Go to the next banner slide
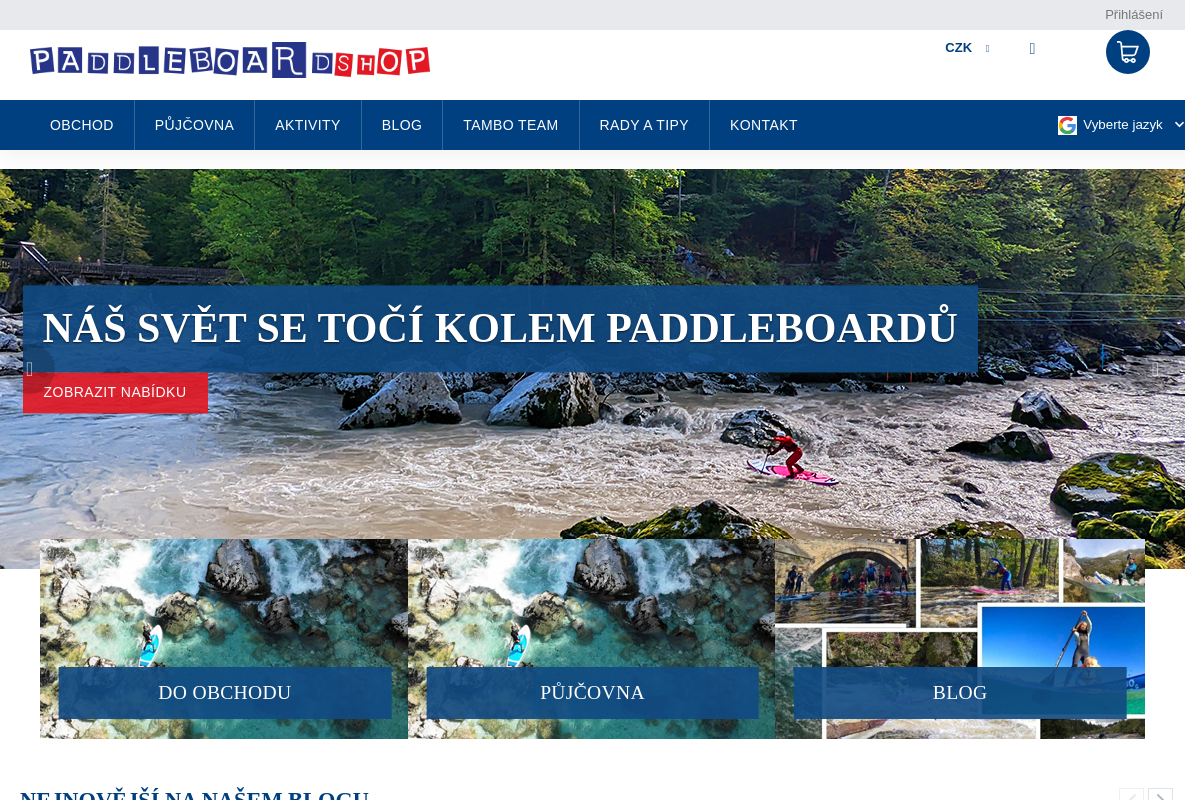Screen dimensions: 1200x800 click(x=1156, y=368)
